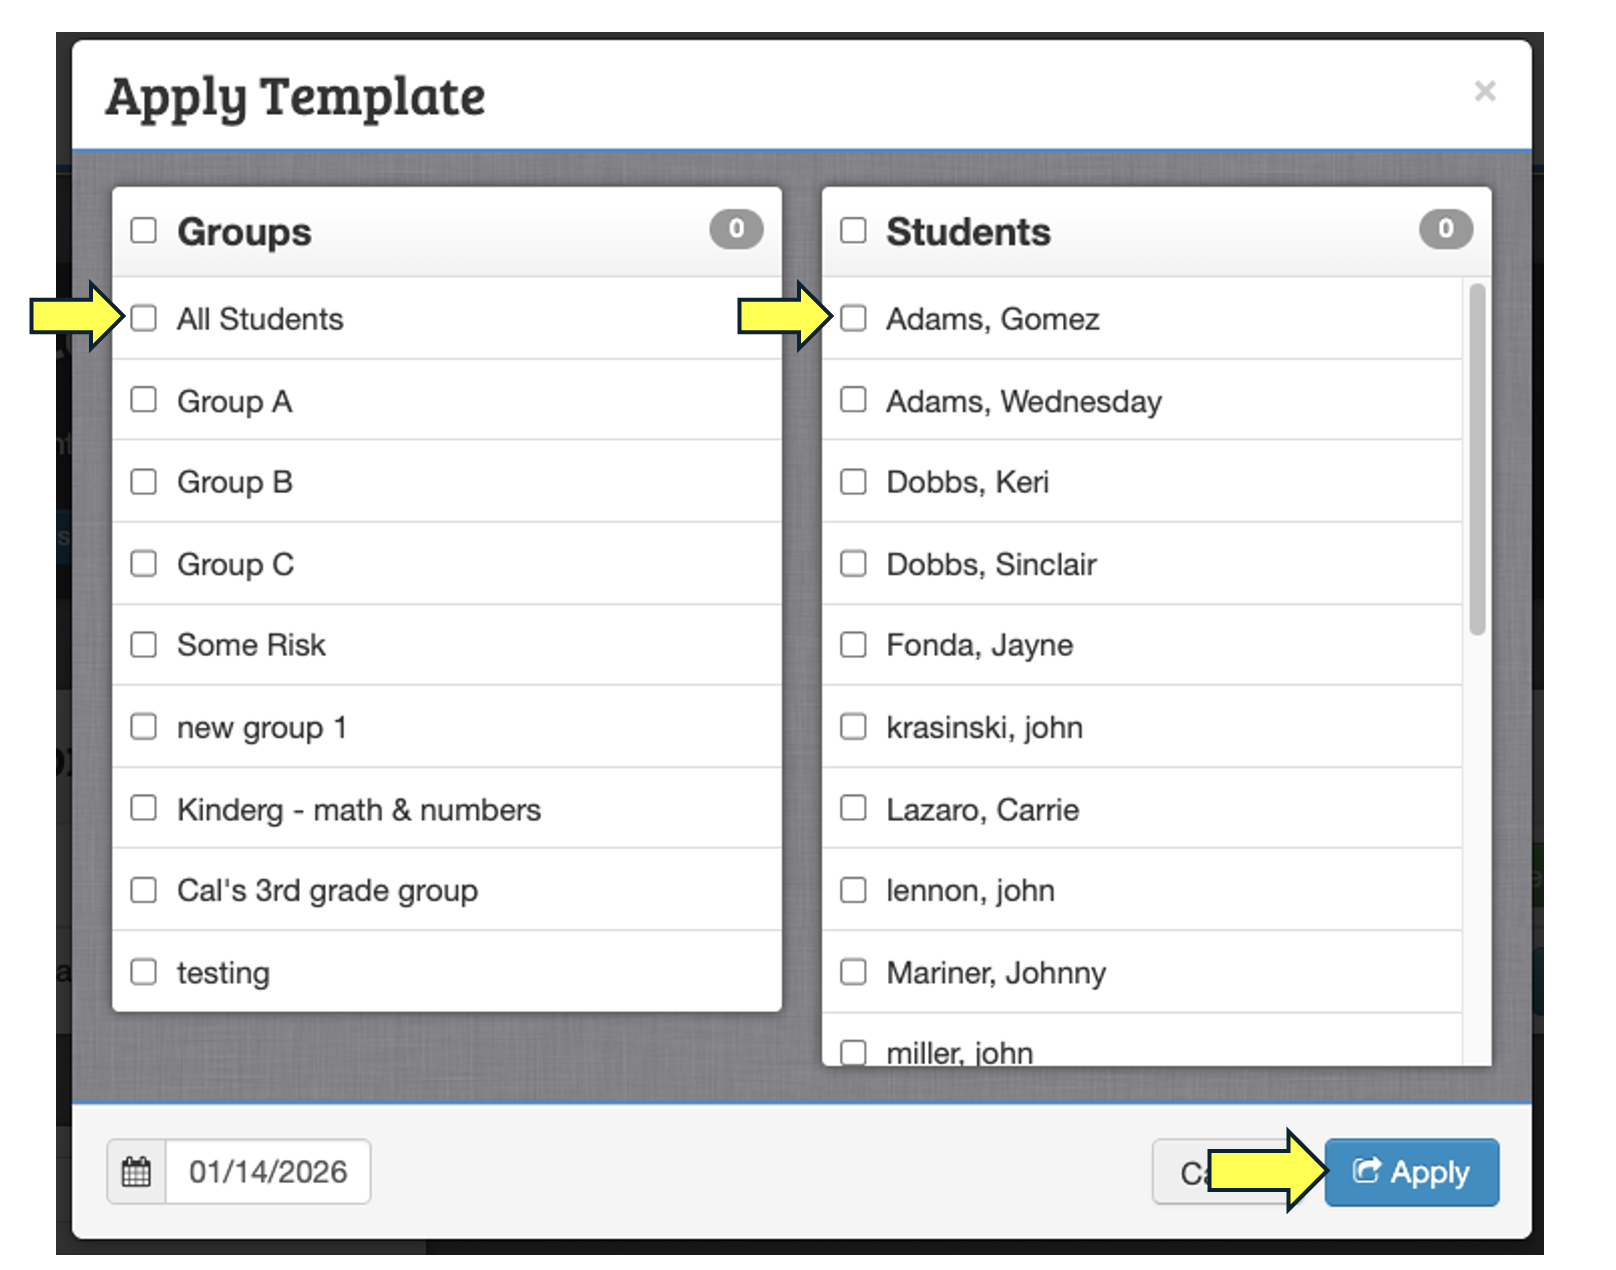Click the calendar icon beside the date
Image resolution: width=1616 pixels, height=1270 pixels.
[136, 1171]
